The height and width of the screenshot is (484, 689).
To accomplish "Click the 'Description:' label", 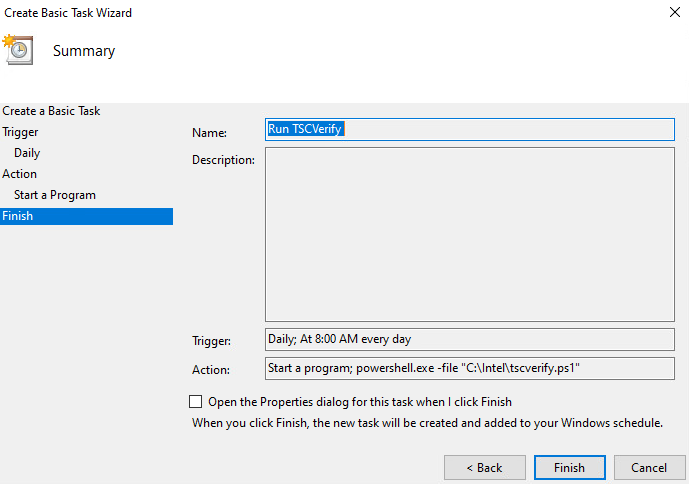I will pos(223,160).
